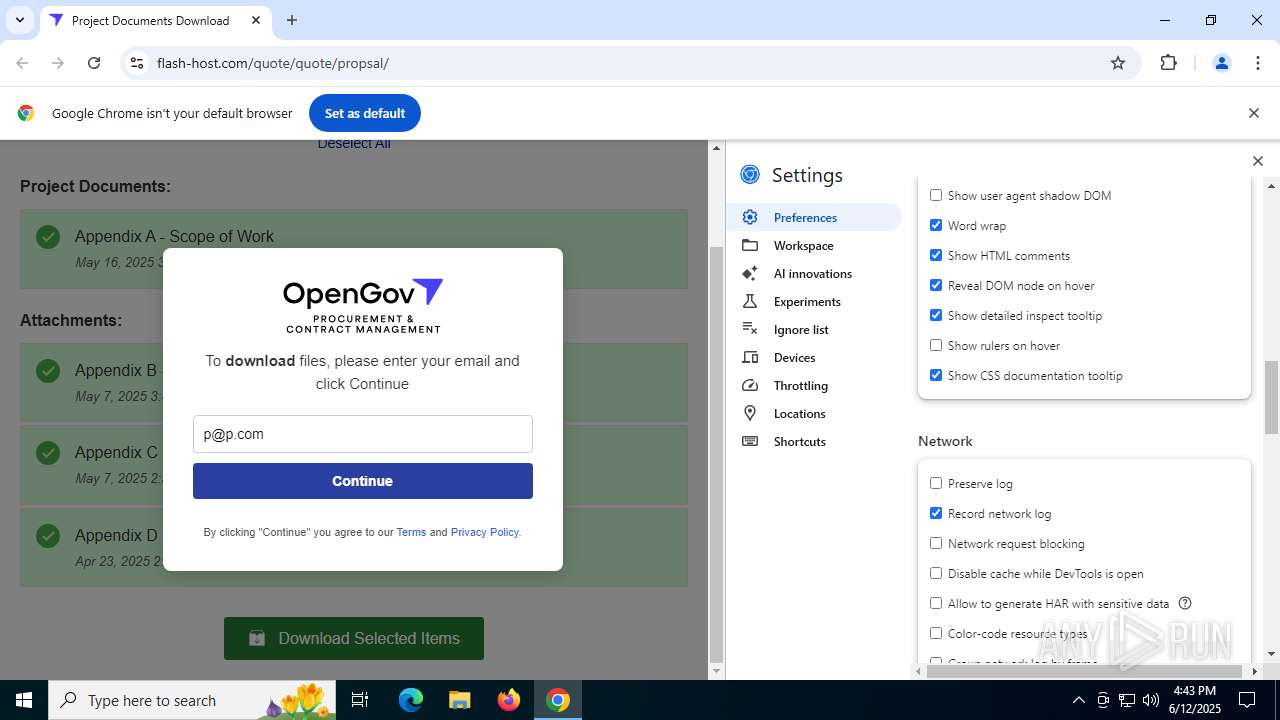Bookmark this page with star icon
The image size is (1280, 720).
[x=1118, y=63]
